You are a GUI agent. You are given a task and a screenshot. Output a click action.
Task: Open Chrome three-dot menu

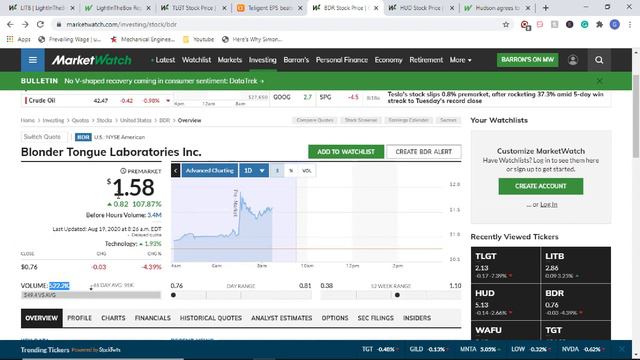click(x=630, y=24)
